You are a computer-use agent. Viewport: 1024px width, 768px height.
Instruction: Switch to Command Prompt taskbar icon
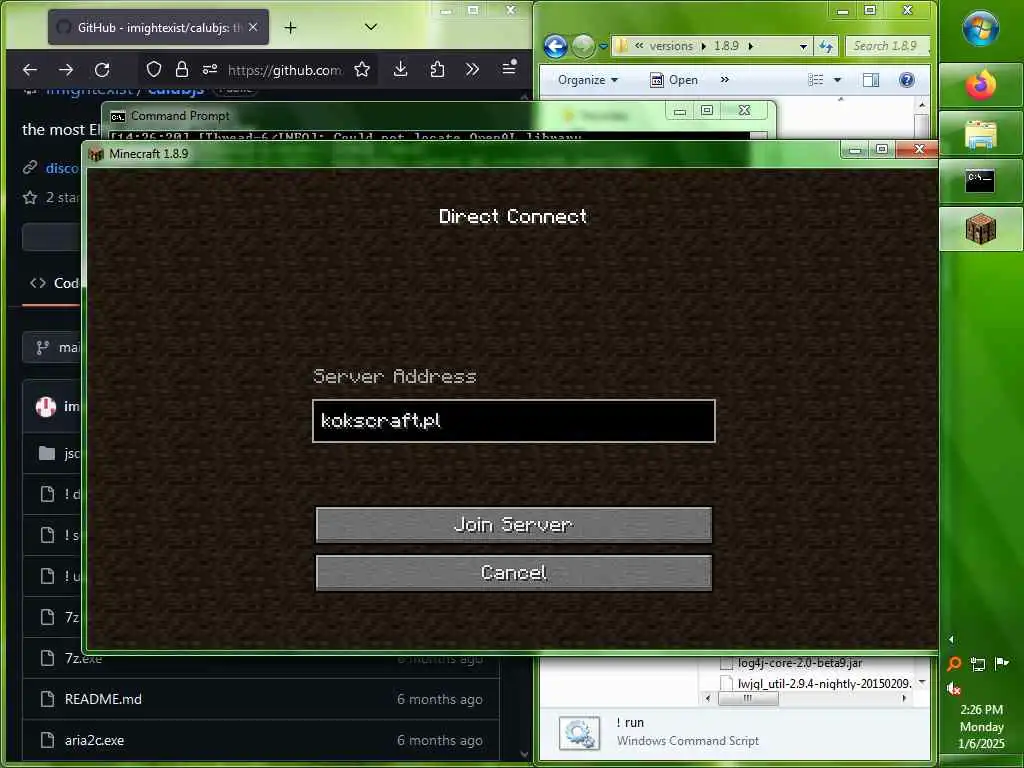[980, 181]
